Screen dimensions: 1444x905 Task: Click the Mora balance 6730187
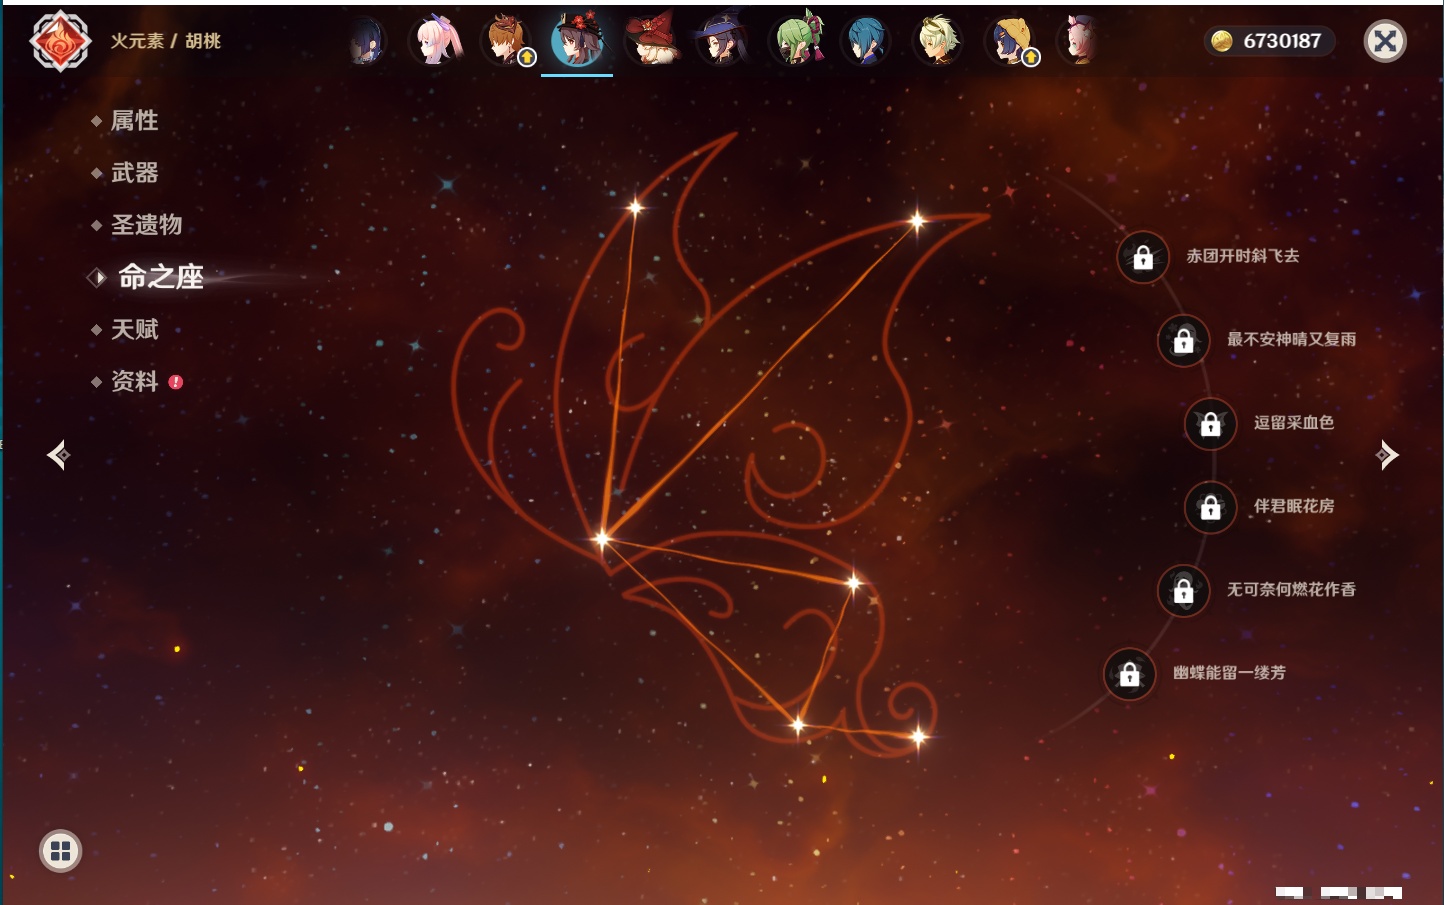click(1282, 41)
